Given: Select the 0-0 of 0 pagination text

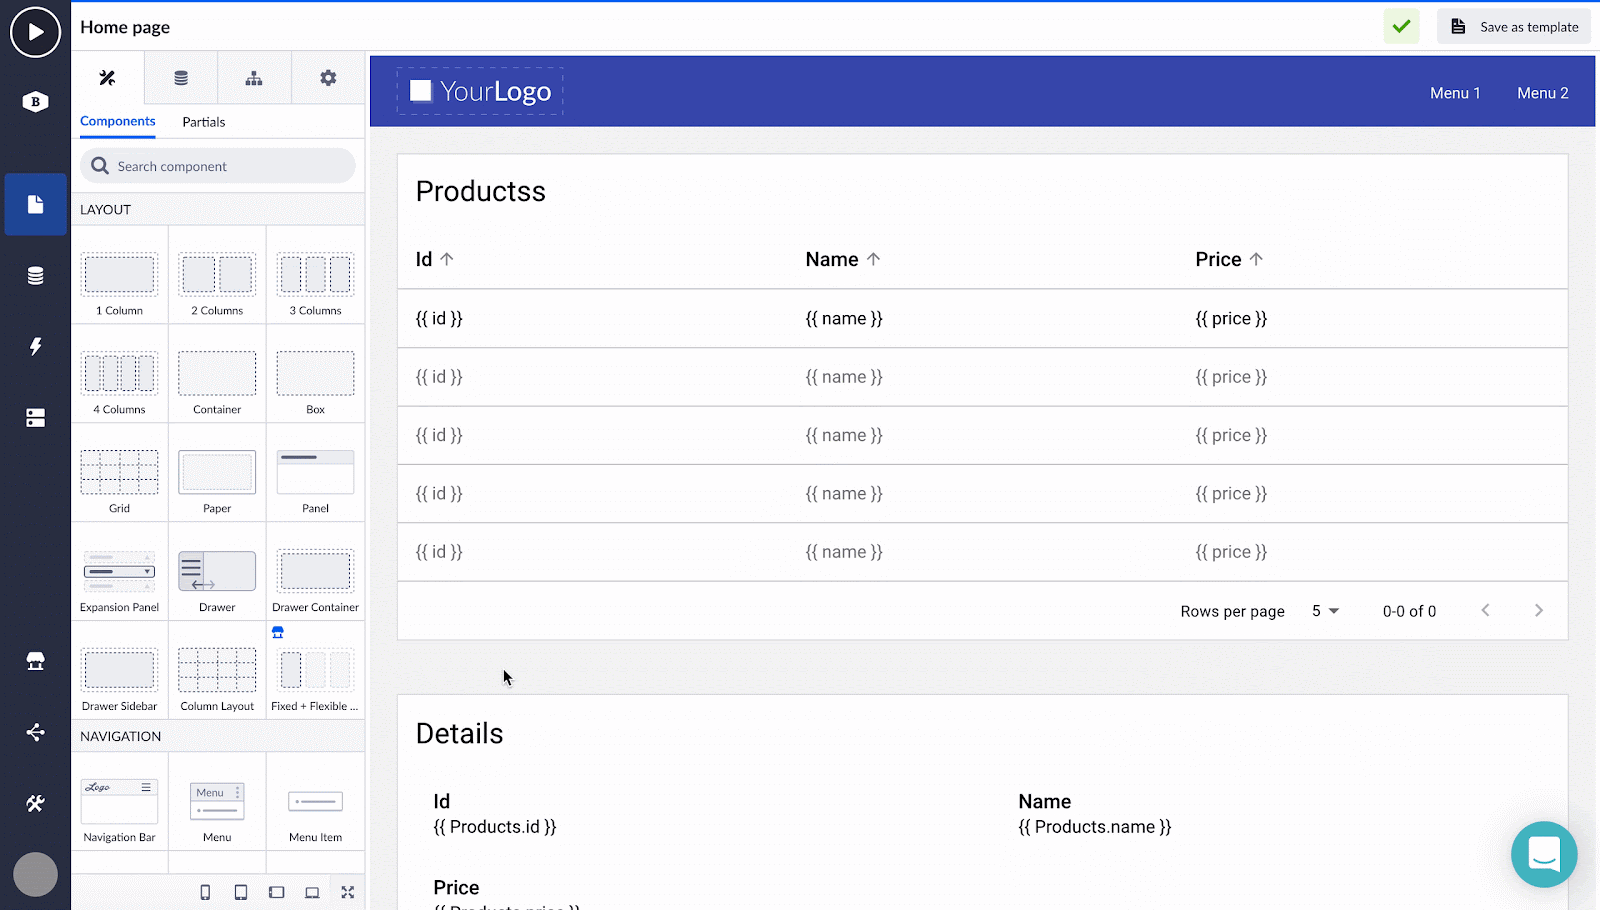Looking at the screenshot, I should point(1409,611).
